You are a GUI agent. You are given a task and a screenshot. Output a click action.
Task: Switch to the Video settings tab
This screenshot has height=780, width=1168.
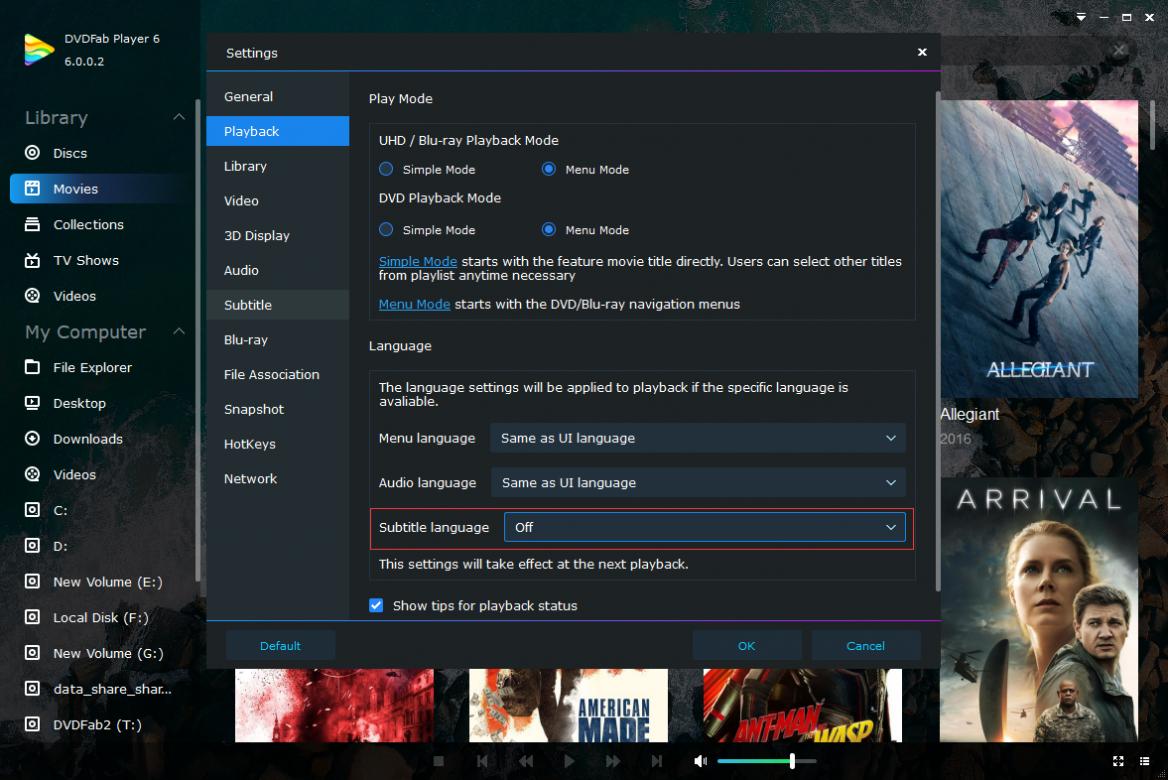pos(278,200)
